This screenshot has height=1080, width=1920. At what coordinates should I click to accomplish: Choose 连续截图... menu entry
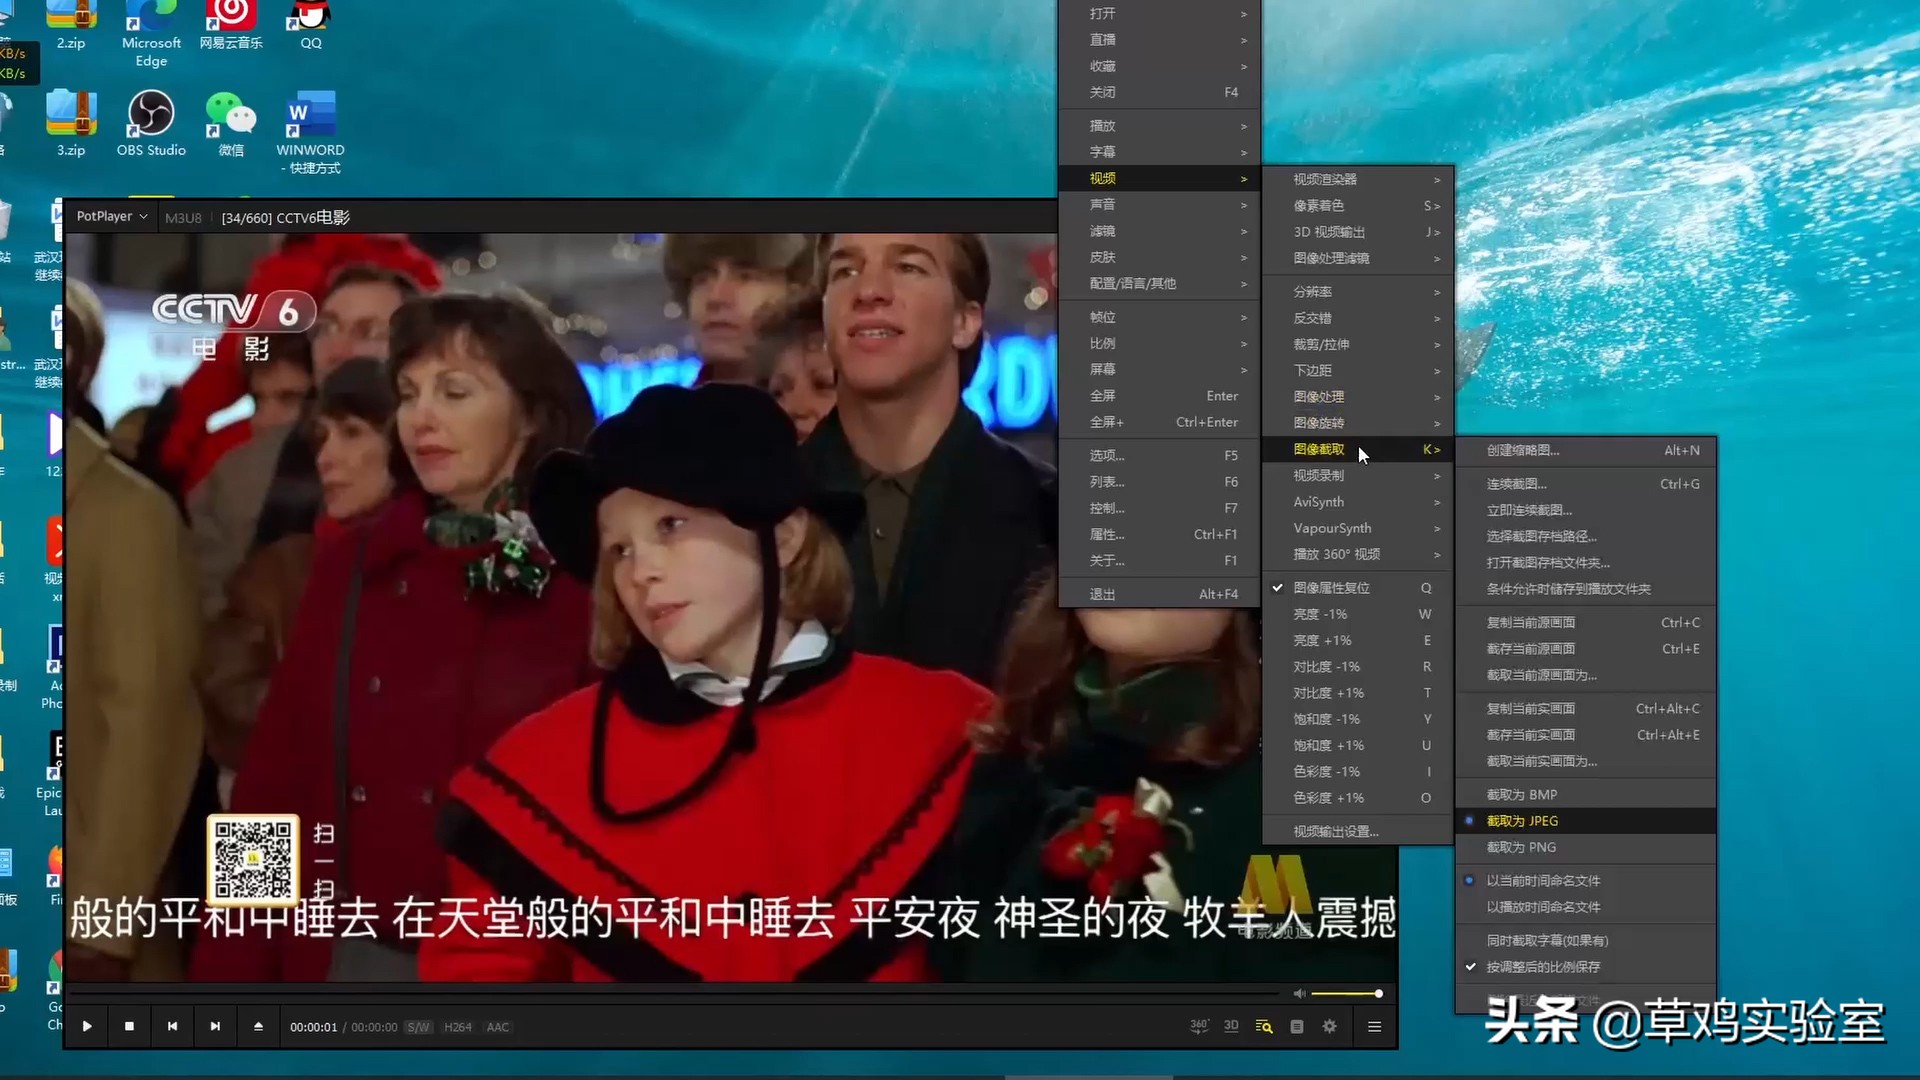pyautogui.click(x=1586, y=484)
